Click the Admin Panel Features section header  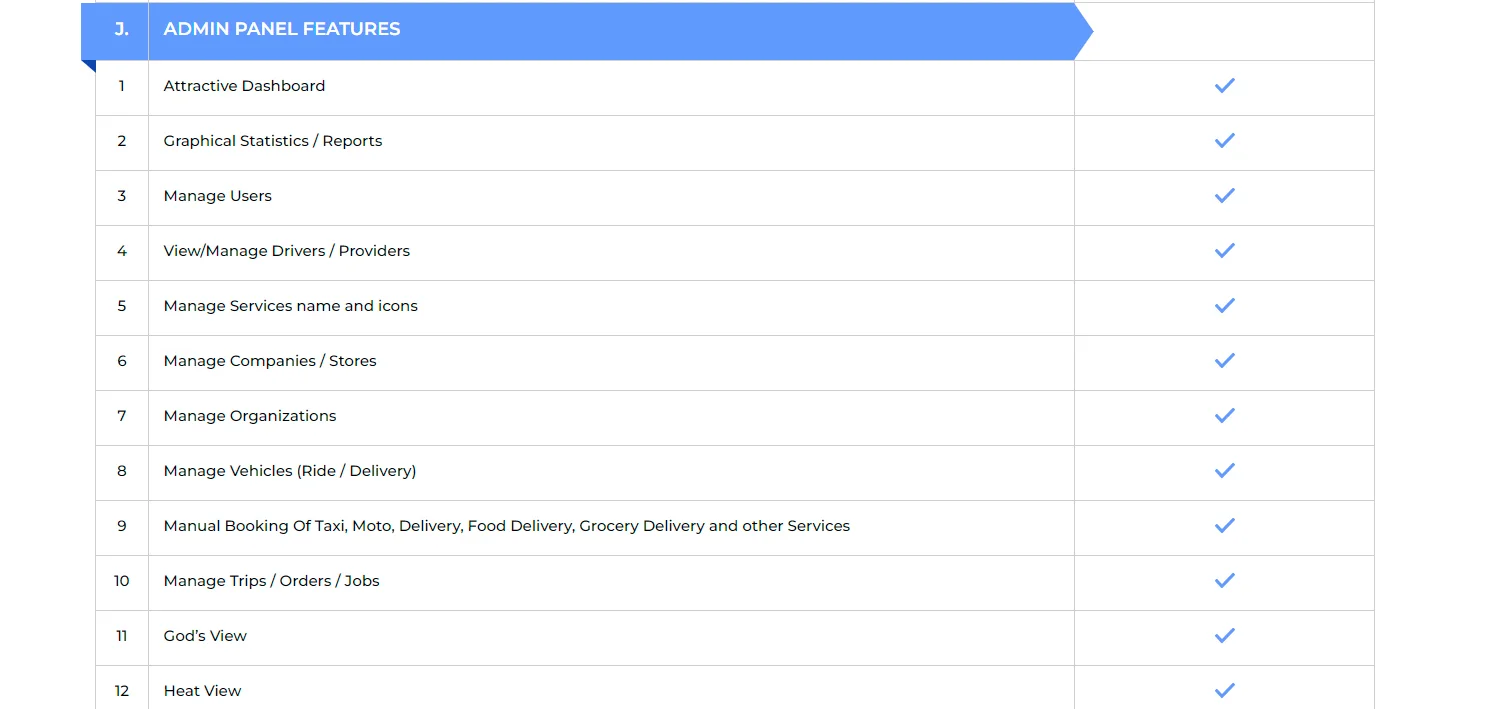(x=282, y=30)
